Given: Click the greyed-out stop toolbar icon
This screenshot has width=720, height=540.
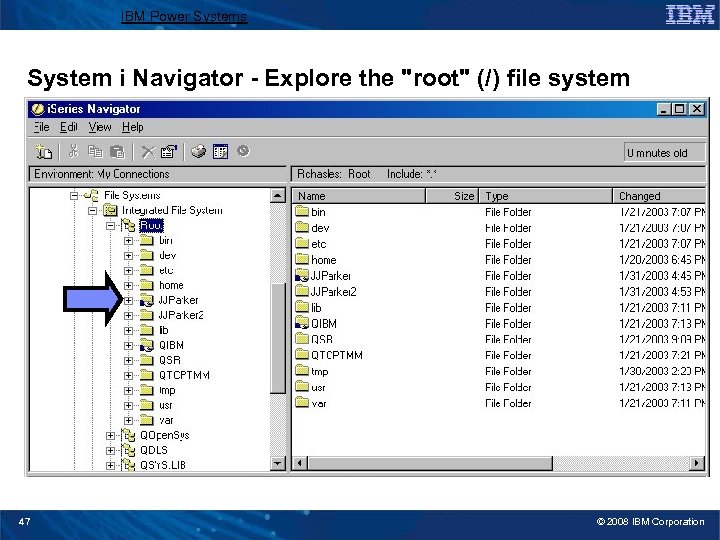Looking at the screenshot, I should [243, 151].
